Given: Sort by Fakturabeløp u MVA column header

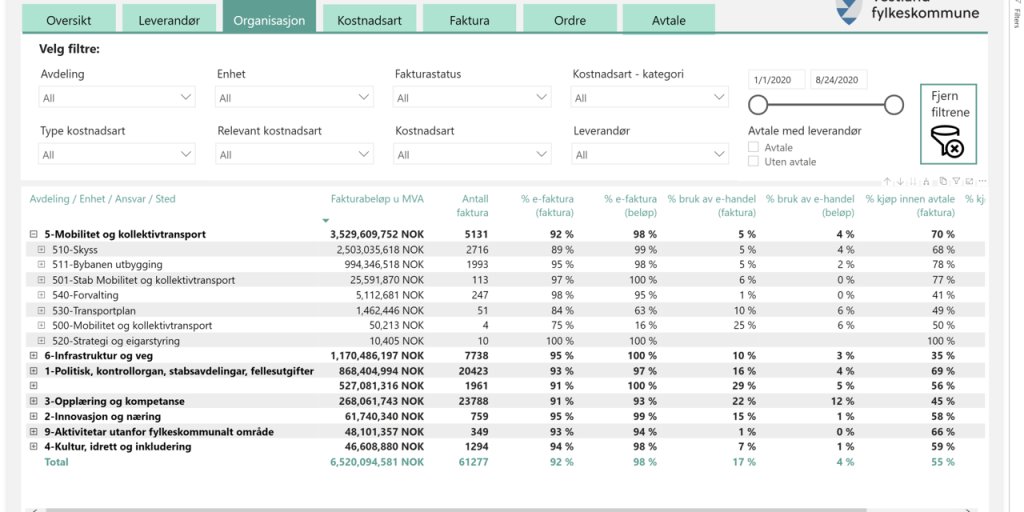Looking at the screenshot, I should (377, 199).
